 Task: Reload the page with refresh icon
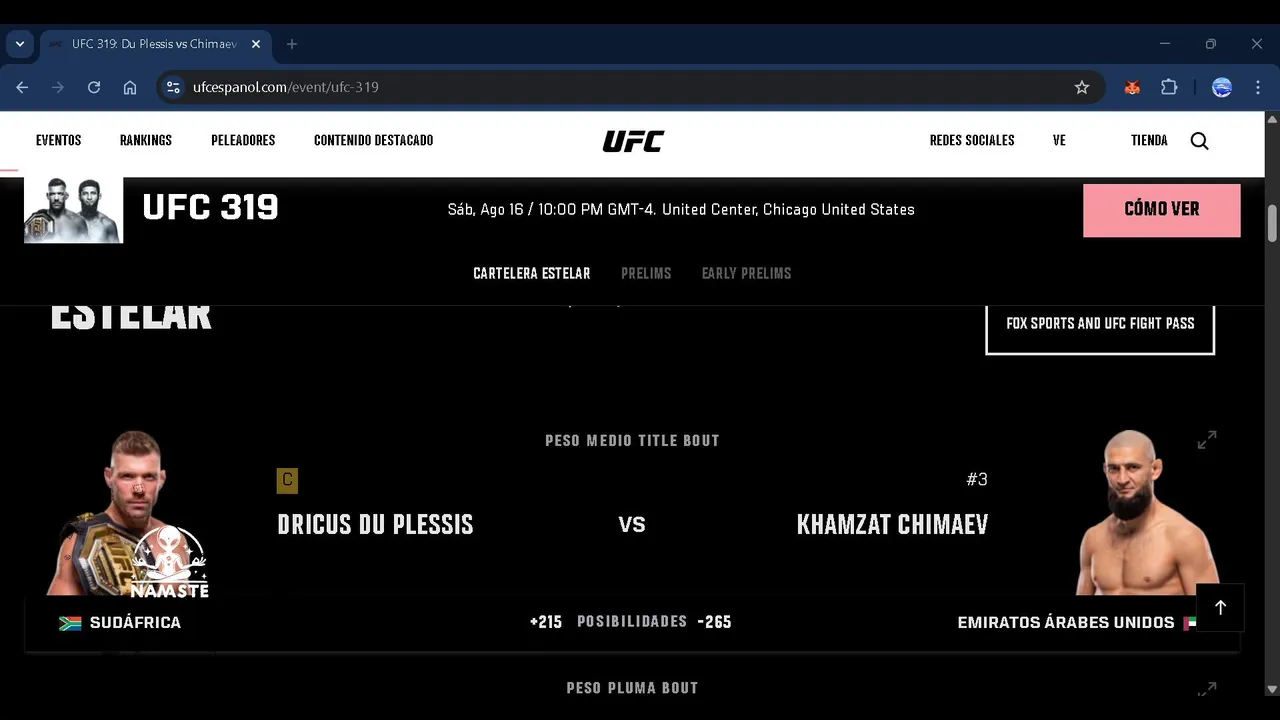94,87
